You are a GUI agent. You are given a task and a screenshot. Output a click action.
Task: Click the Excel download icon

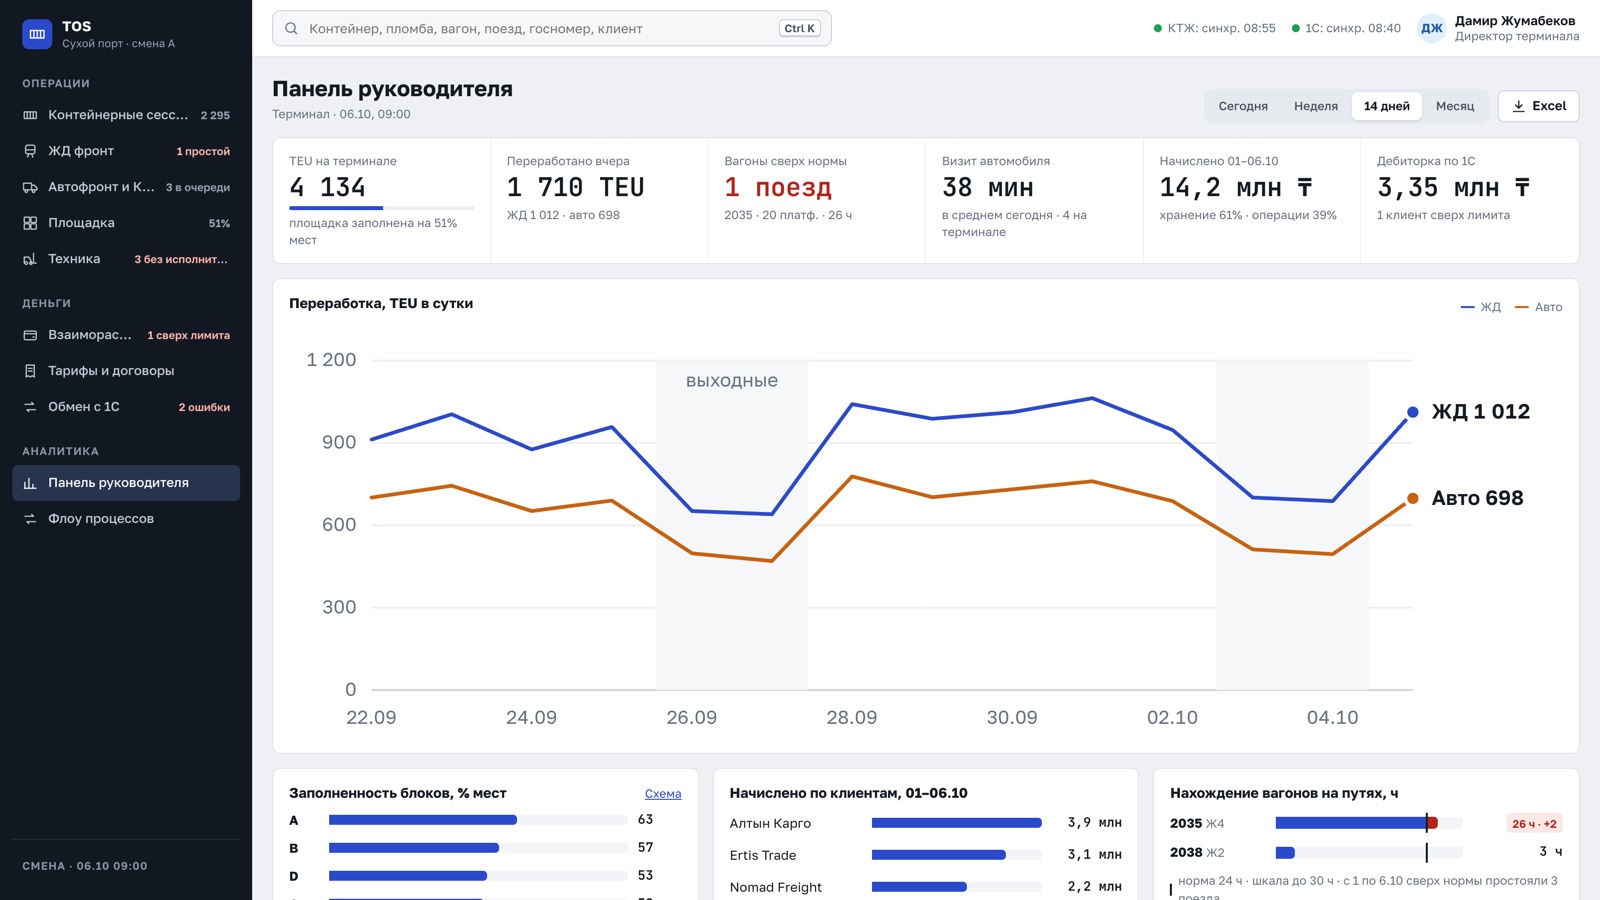click(1518, 106)
